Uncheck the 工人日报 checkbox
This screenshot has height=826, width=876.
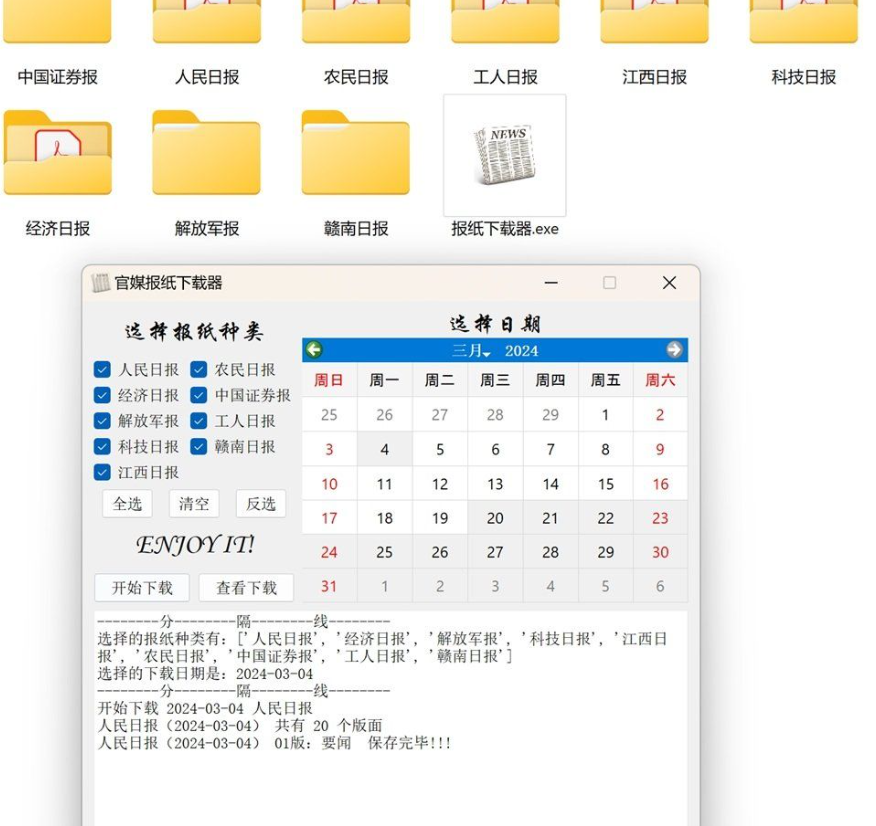click(199, 421)
